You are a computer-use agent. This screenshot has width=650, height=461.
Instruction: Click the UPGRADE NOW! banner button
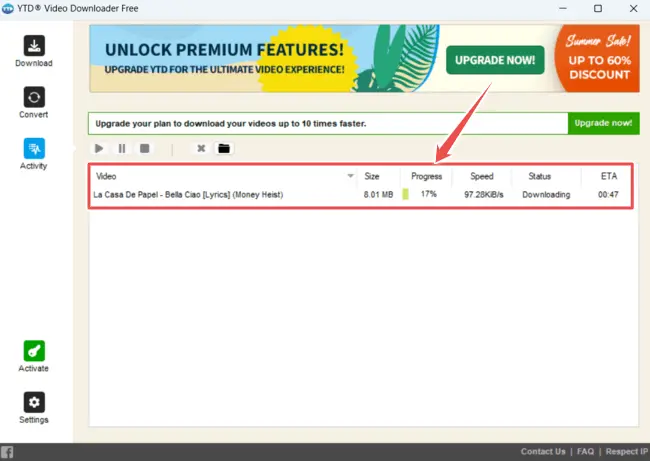pyautogui.click(x=495, y=60)
